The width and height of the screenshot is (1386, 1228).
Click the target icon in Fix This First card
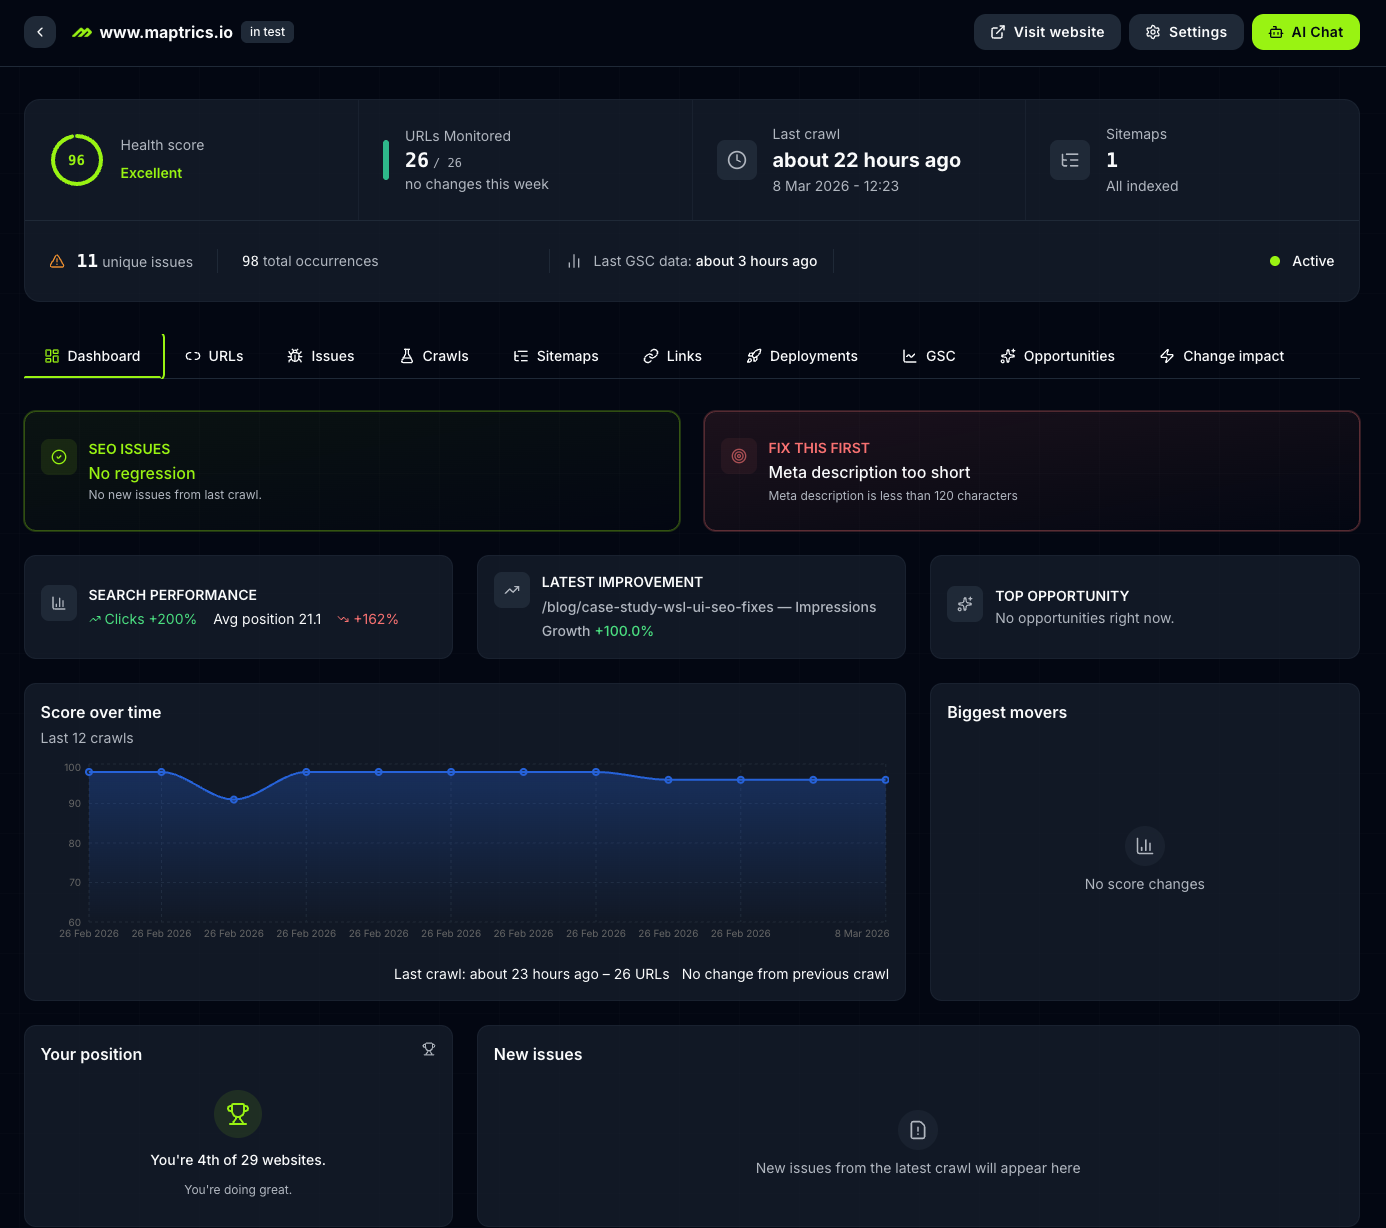(739, 456)
